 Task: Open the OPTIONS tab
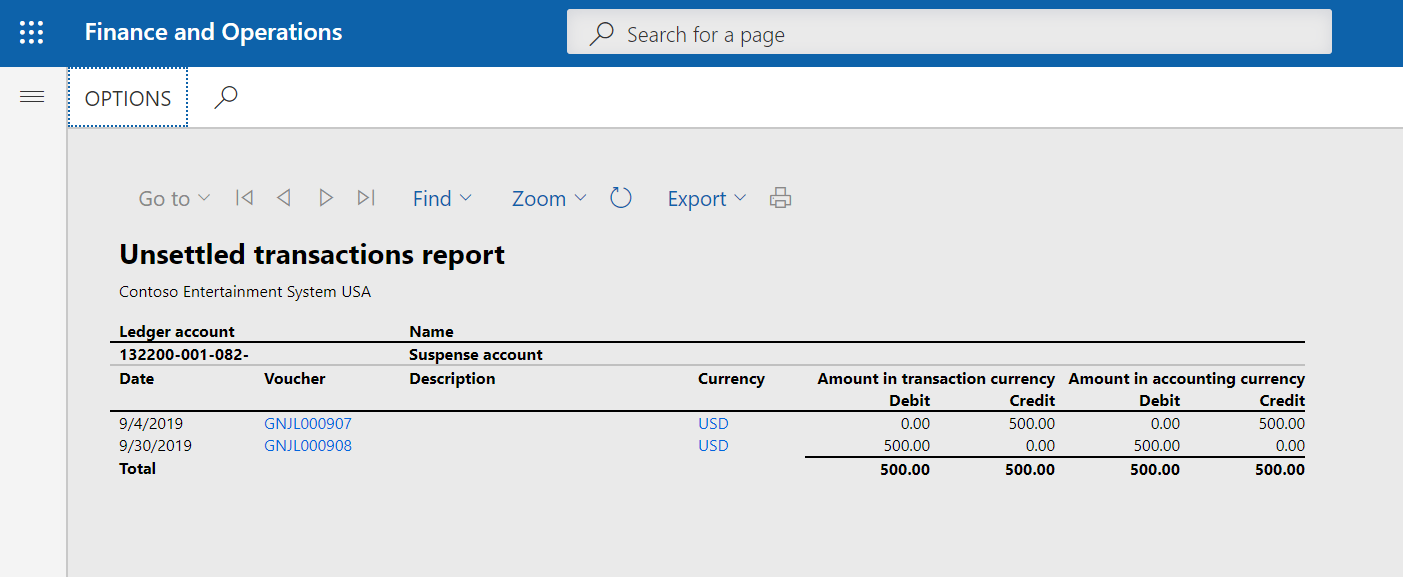(128, 98)
